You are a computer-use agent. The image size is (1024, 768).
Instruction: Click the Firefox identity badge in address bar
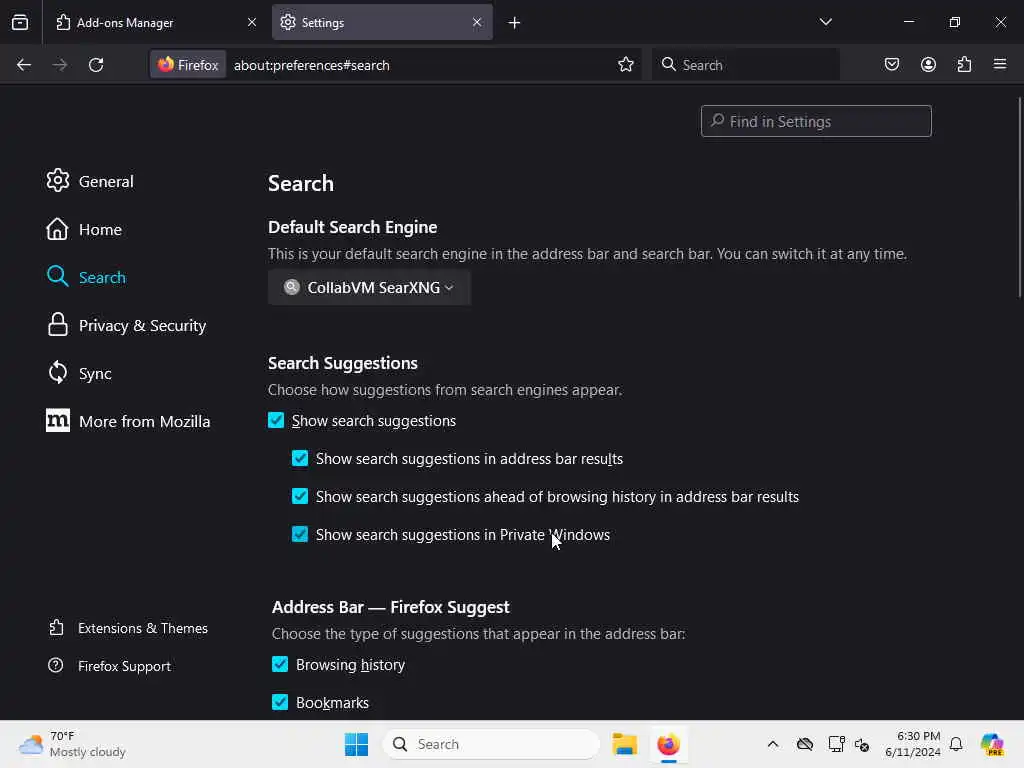tap(188, 65)
